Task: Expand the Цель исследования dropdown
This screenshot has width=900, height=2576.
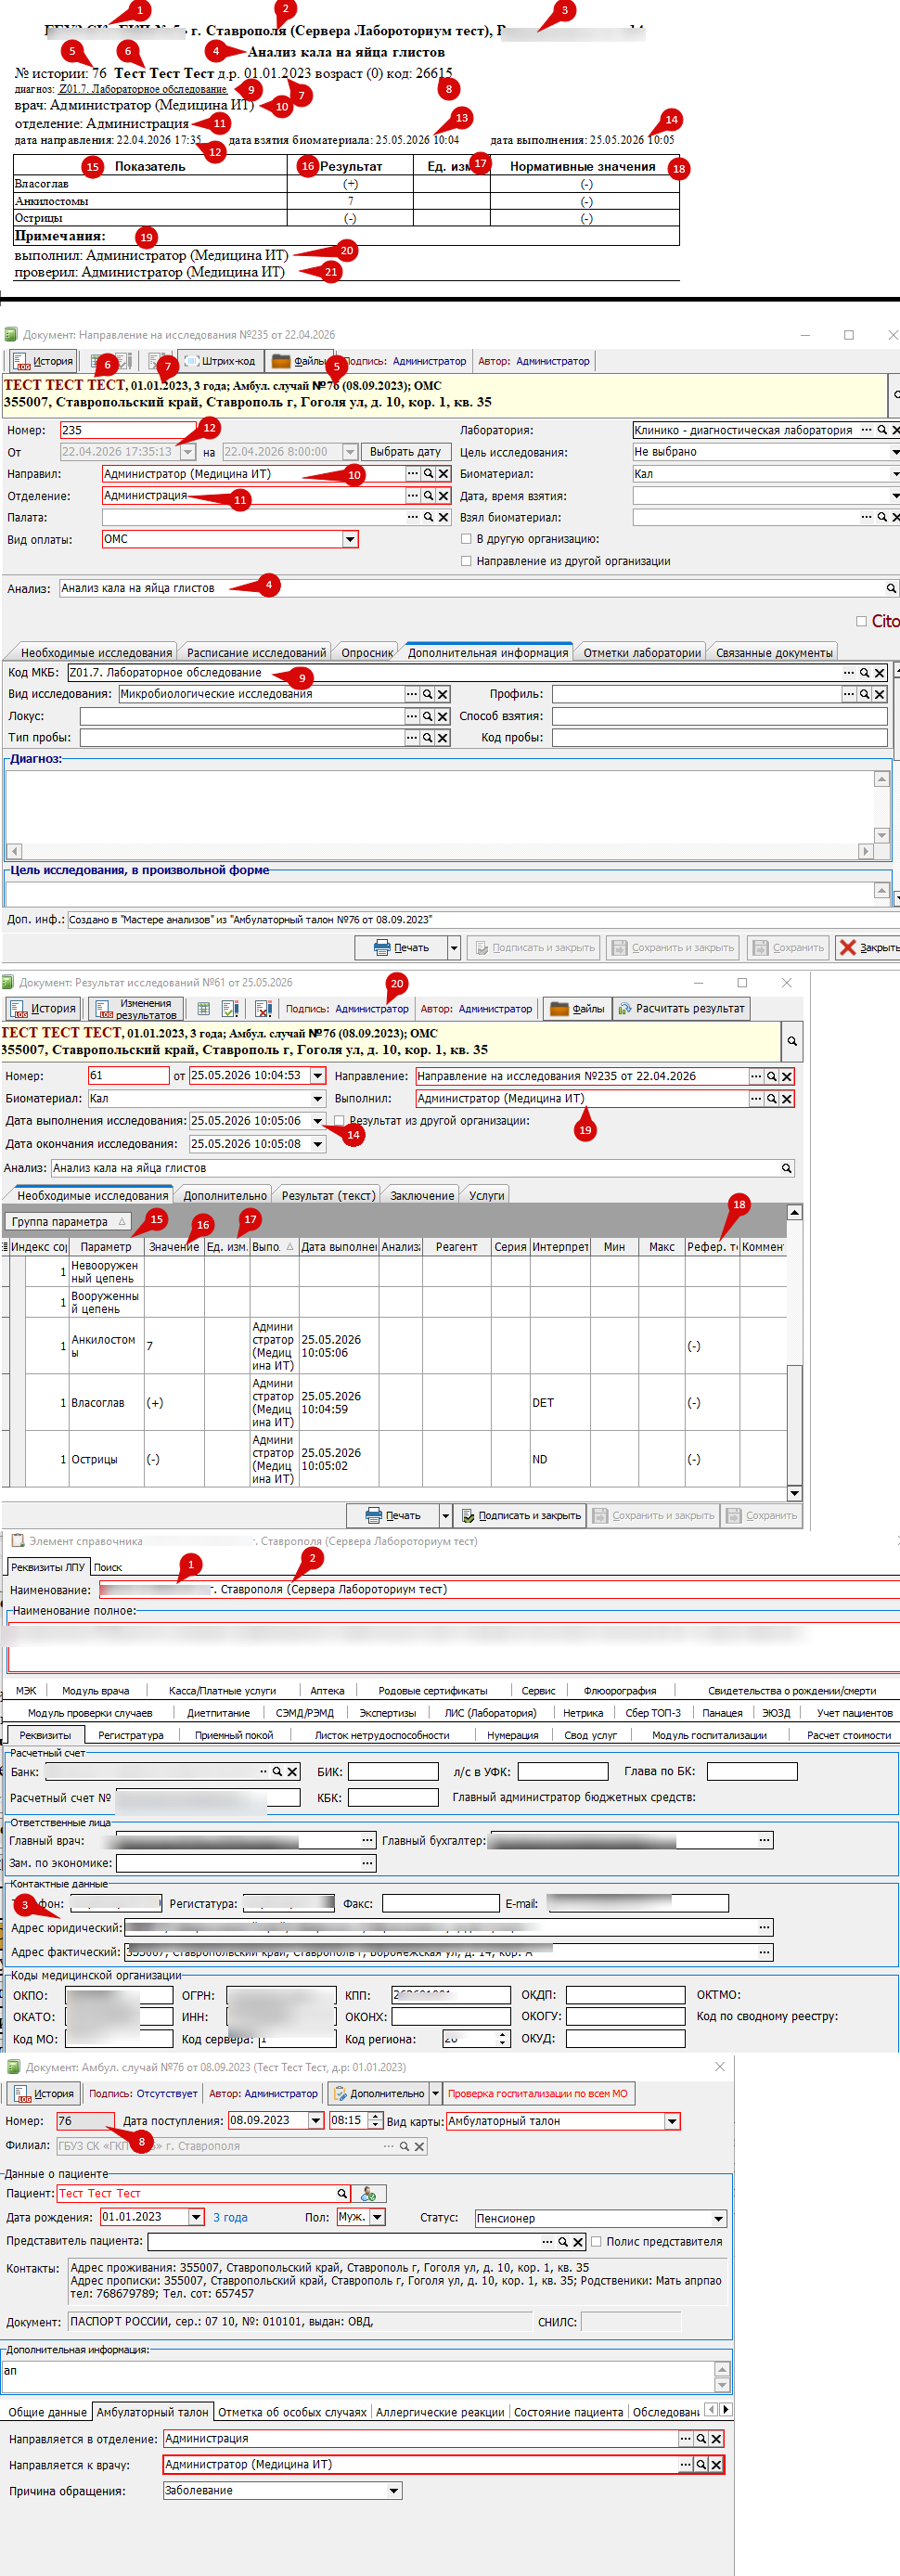Action: 894,452
